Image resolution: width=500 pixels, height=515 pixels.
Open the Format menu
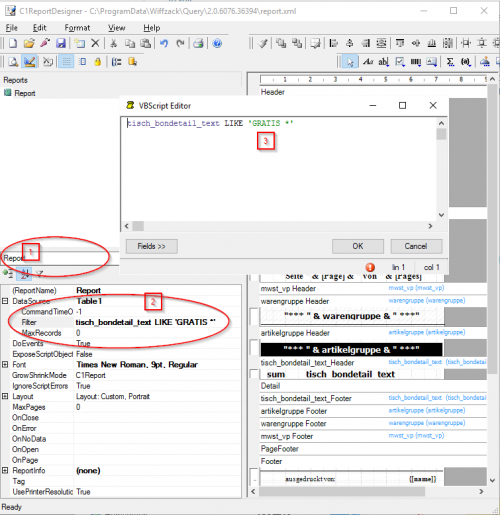(x=77, y=28)
